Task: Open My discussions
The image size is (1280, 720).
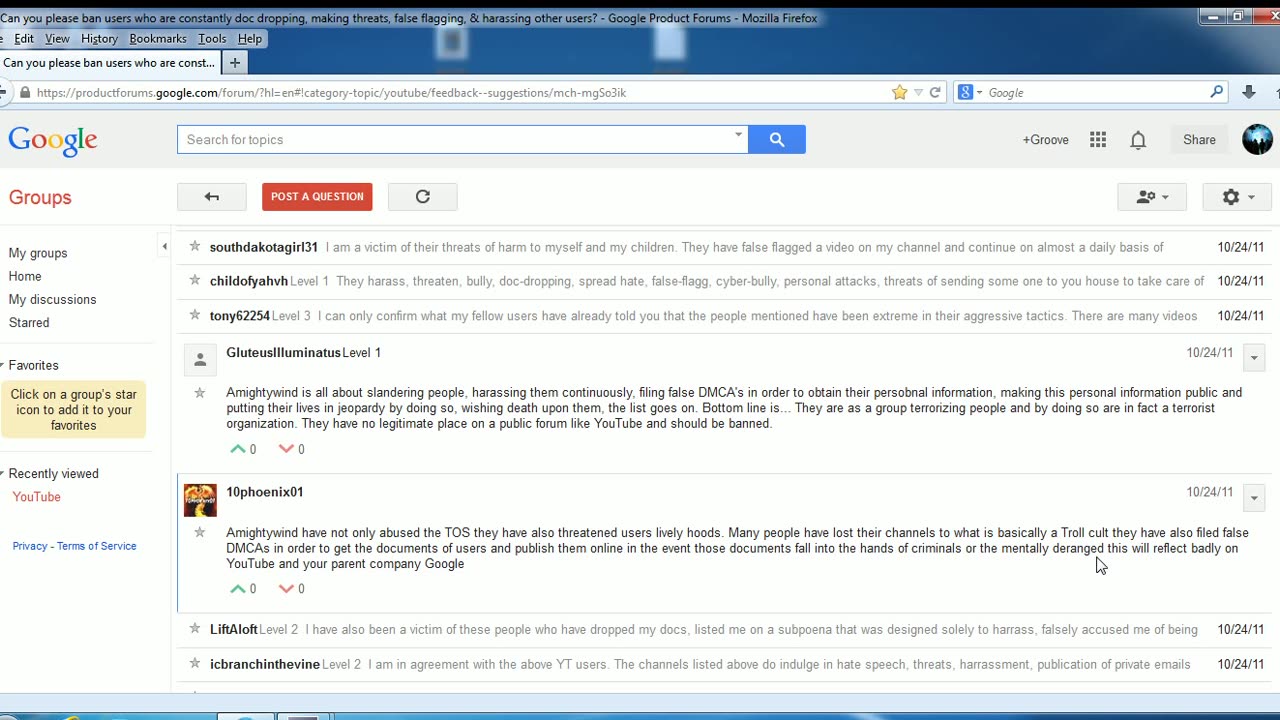Action: [x=52, y=299]
